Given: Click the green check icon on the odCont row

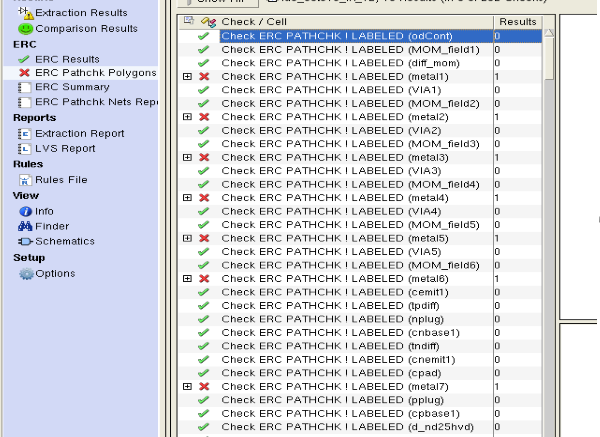Looking at the screenshot, I should tap(204, 36).
